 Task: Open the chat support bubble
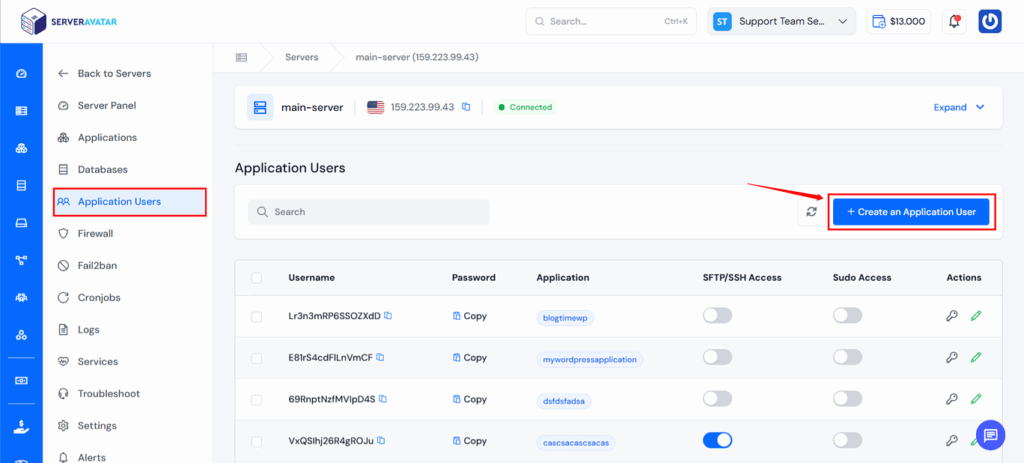click(990, 435)
